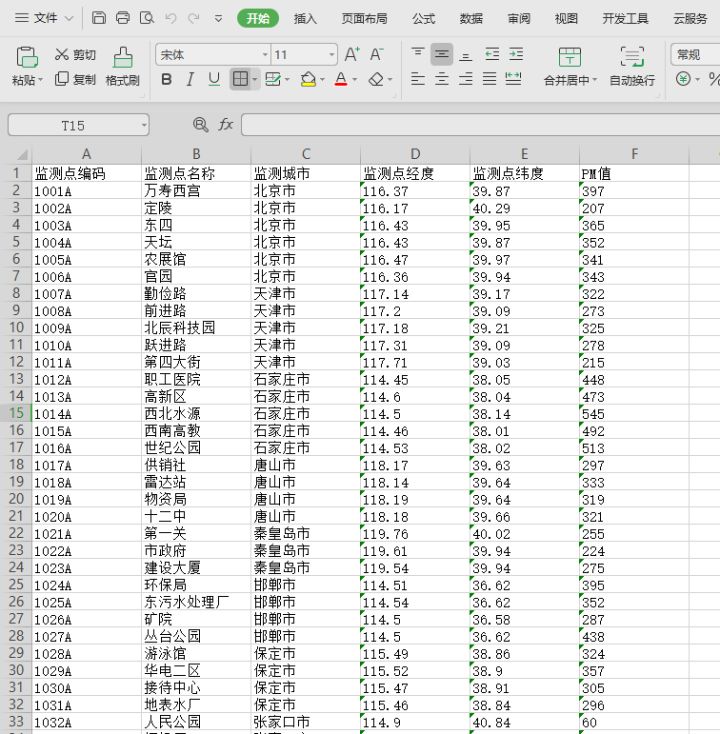This screenshot has height=734, width=720.
Task: Click the Name Box showing T15
Action: click(73, 125)
